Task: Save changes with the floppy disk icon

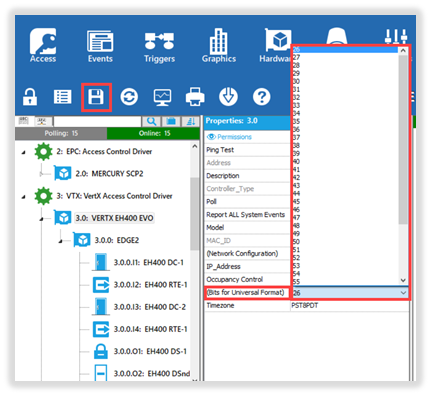Action: point(96,97)
